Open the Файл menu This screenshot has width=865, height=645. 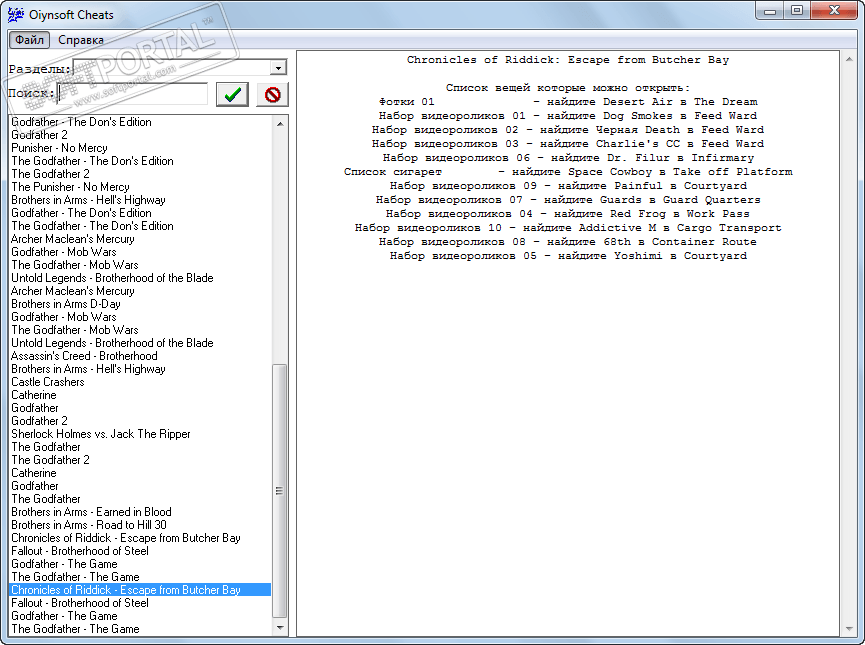click(29, 40)
